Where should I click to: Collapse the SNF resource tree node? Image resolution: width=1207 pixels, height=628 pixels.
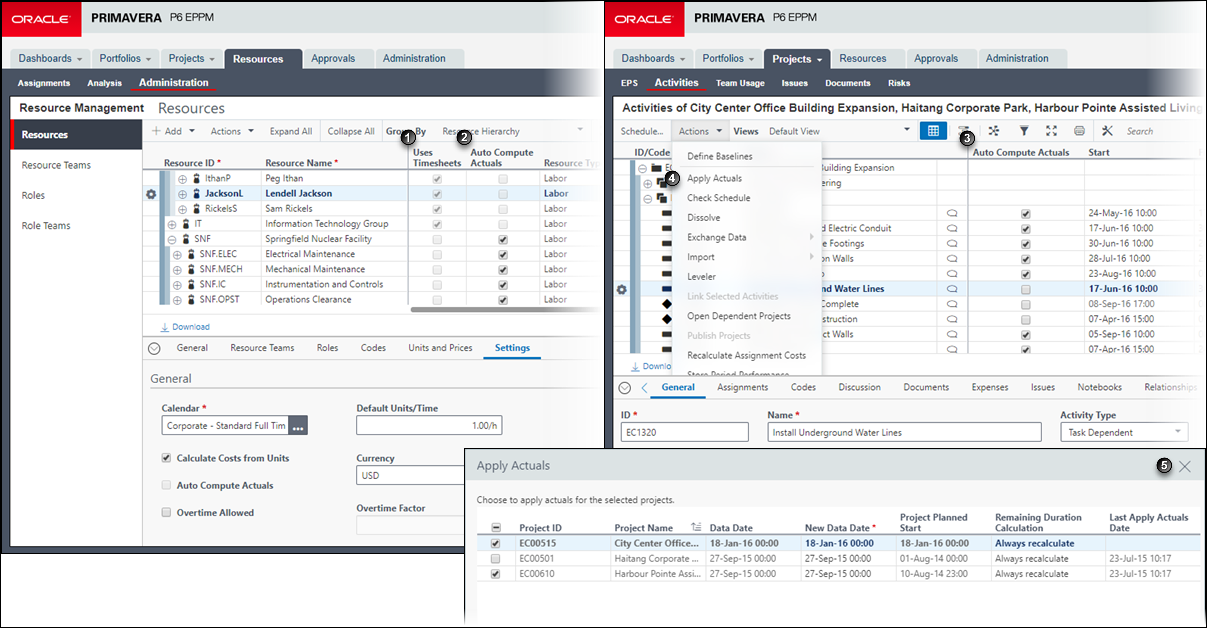pos(173,240)
